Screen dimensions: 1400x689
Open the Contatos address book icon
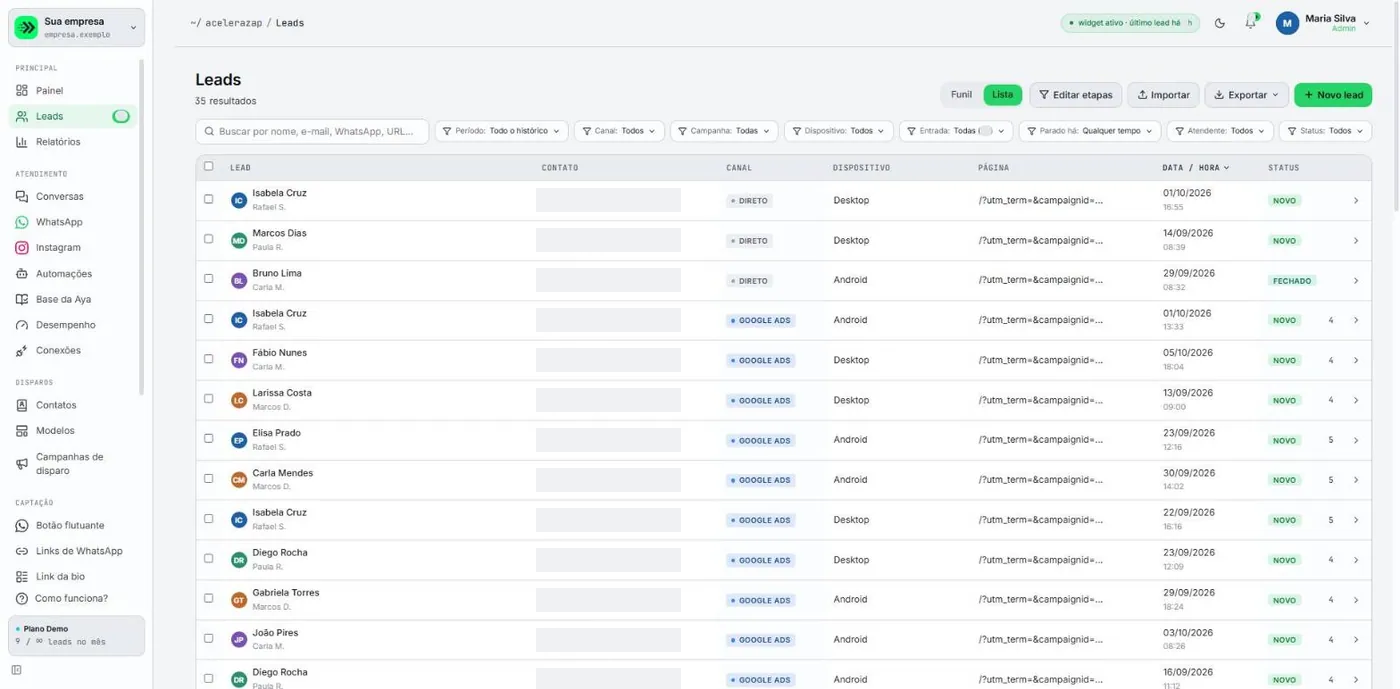22,405
